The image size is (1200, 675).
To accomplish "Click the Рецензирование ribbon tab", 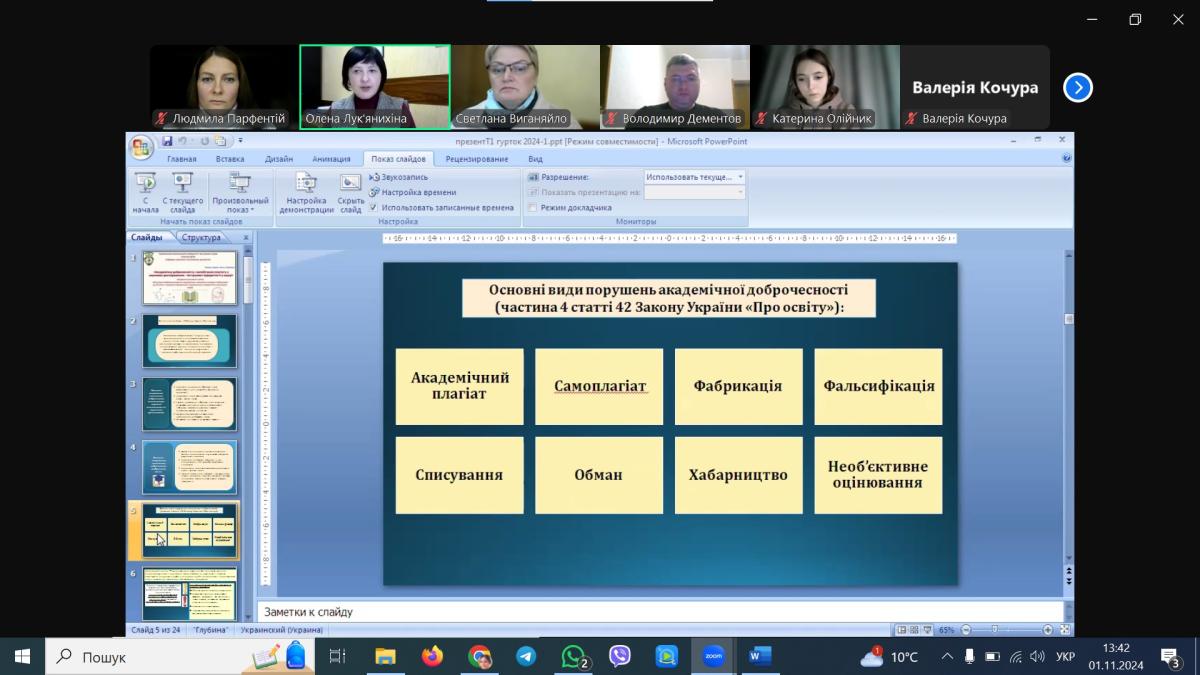I will (477, 159).
